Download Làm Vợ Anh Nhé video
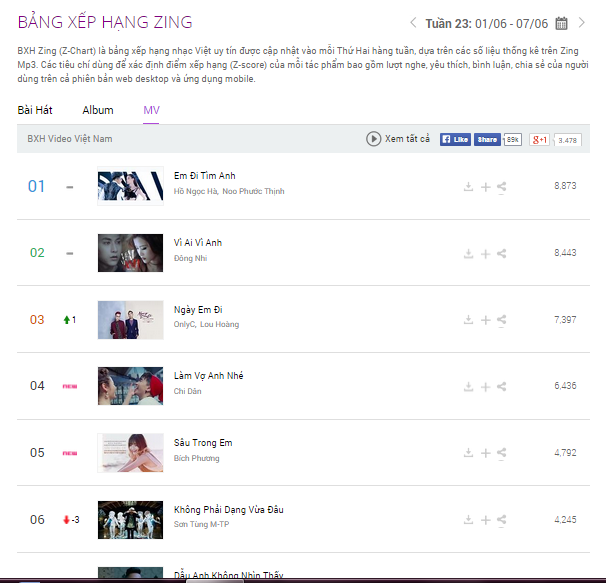 click(468, 387)
